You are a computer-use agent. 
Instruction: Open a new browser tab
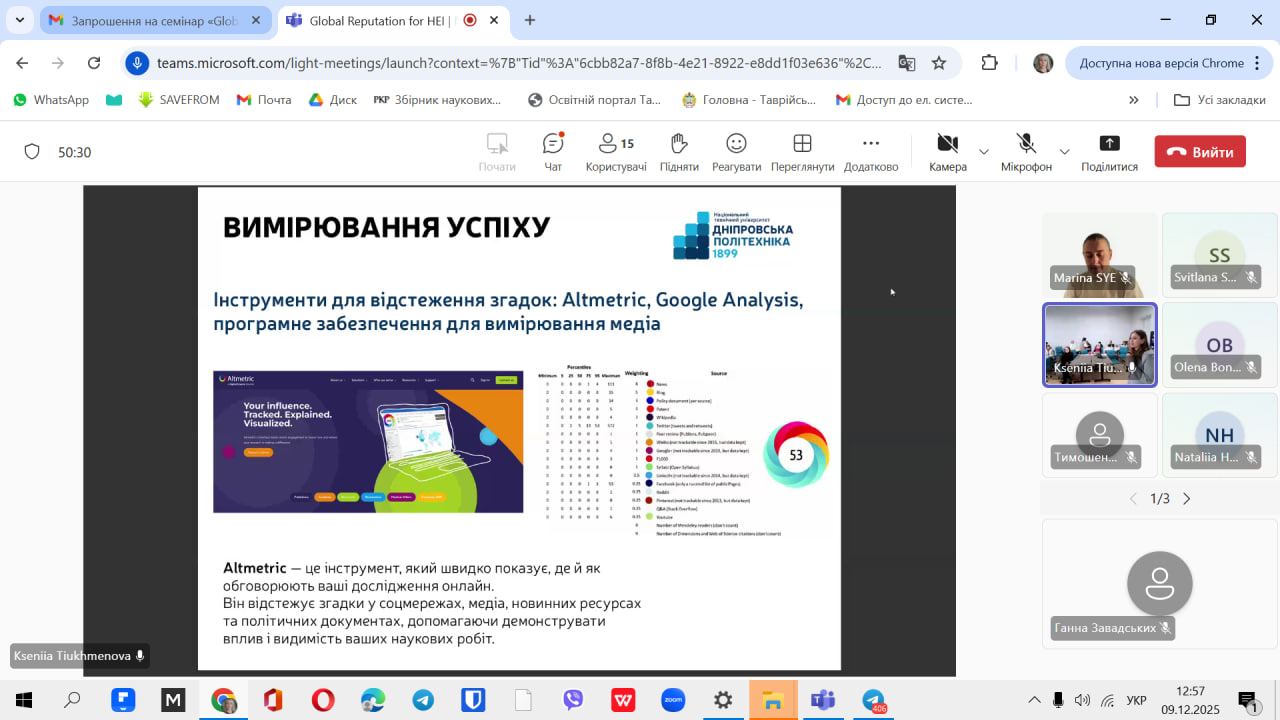[x=530, y=20]
